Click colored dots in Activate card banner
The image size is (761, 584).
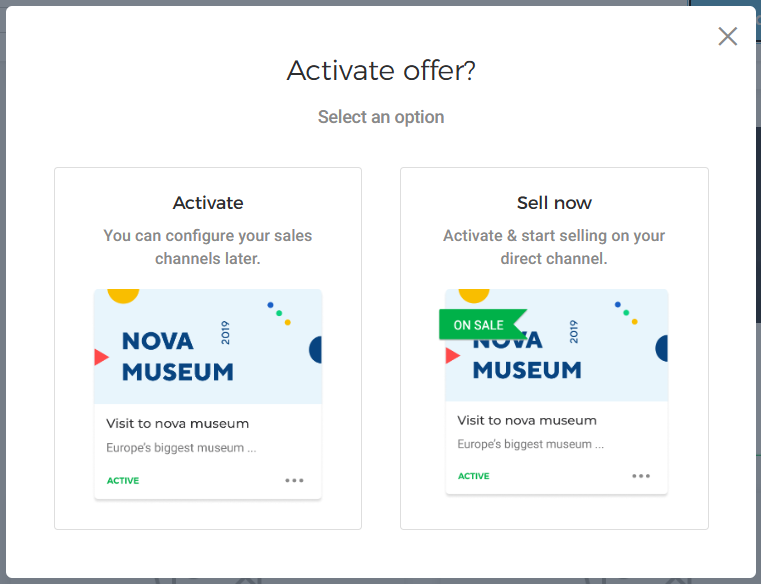279,313
